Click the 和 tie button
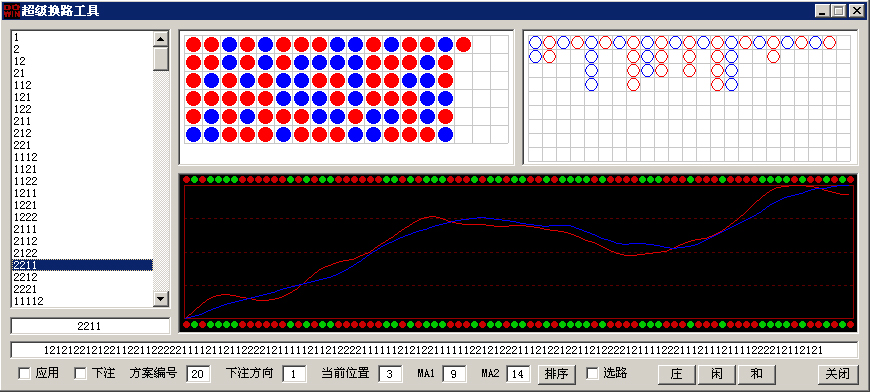This screenshot has width=870, height=392. [757, 374]
